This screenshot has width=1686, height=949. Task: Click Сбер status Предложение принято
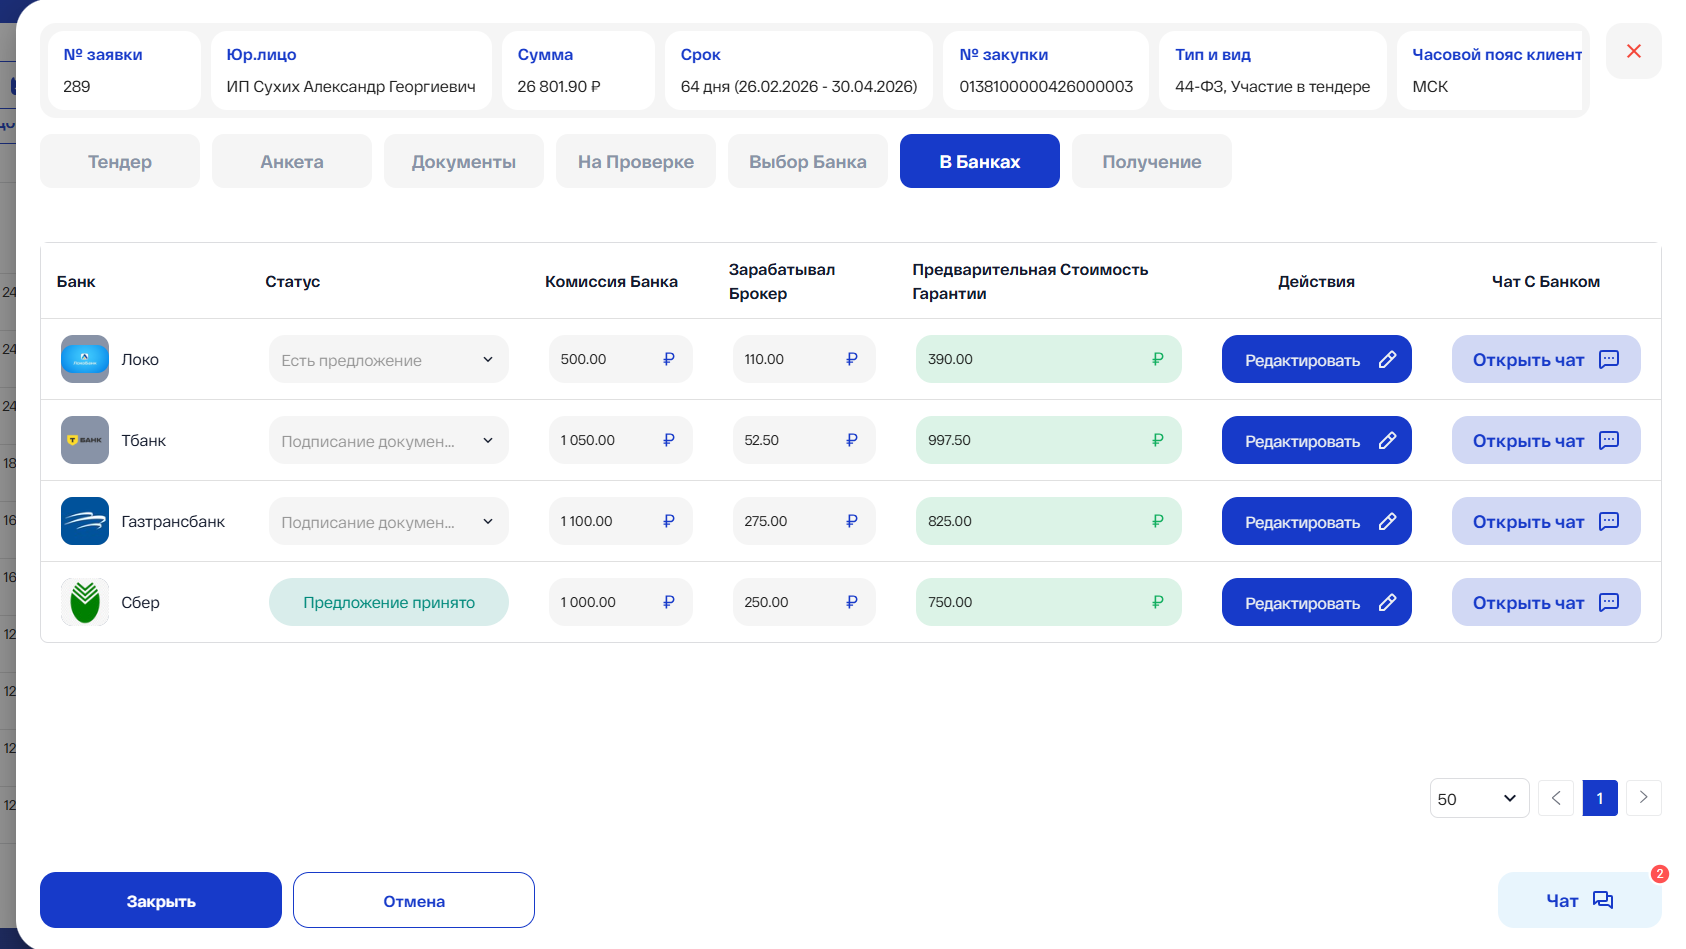(x=389, y=602)
